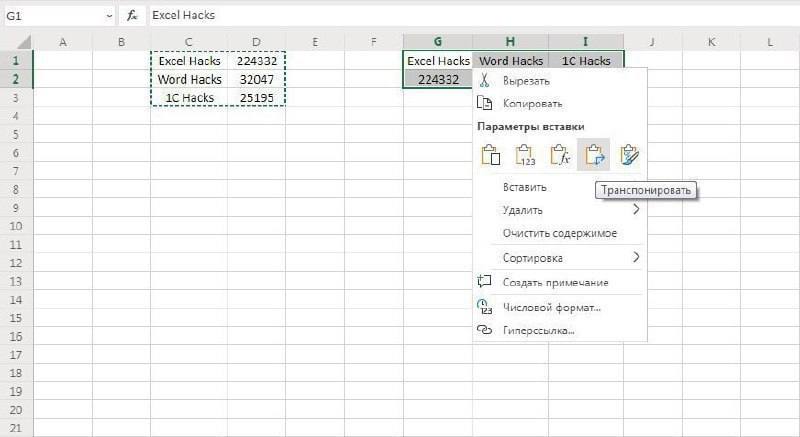
Task: Select Гиперссылка… menu entry
Action: [538, 330]
